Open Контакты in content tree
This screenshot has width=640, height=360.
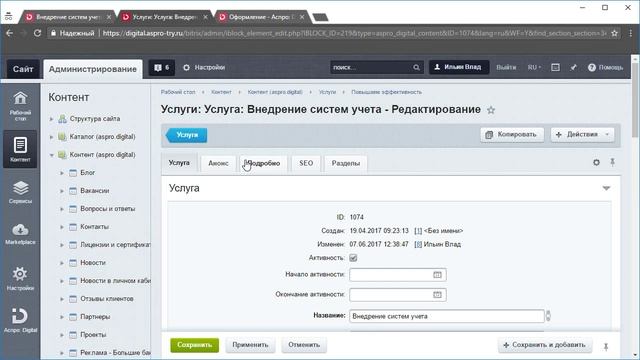(x=94, y=227)
